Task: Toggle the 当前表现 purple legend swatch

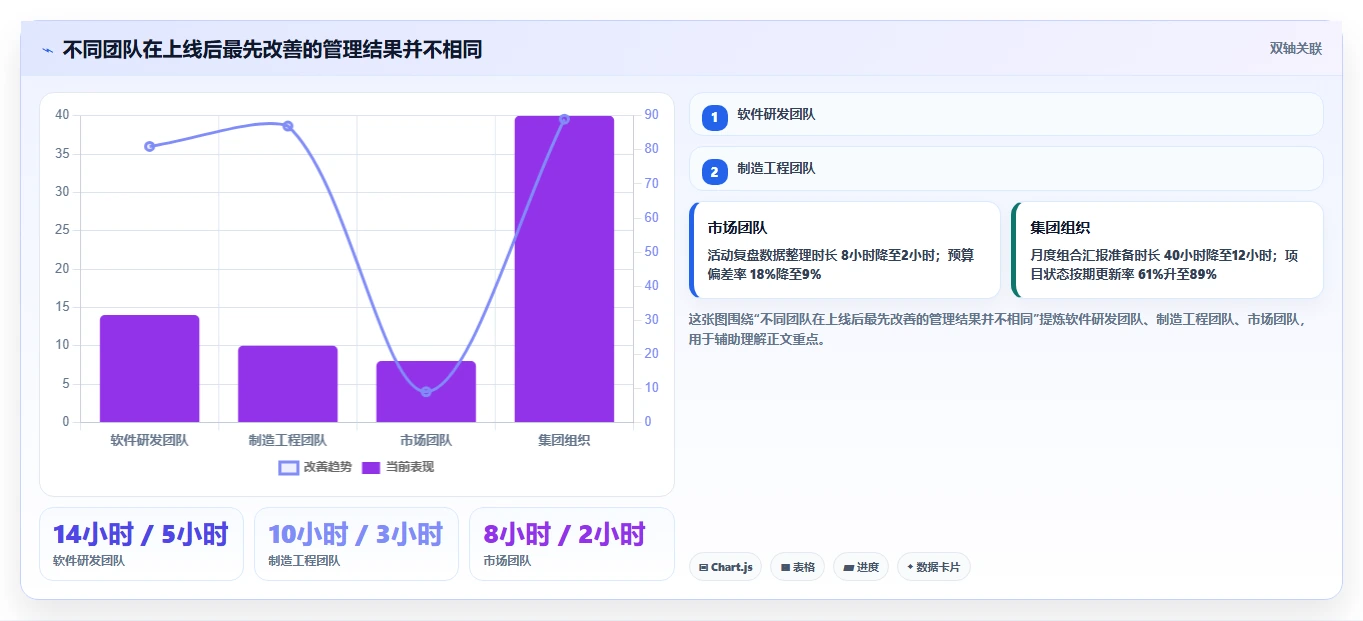Action: tap(371, 467)
